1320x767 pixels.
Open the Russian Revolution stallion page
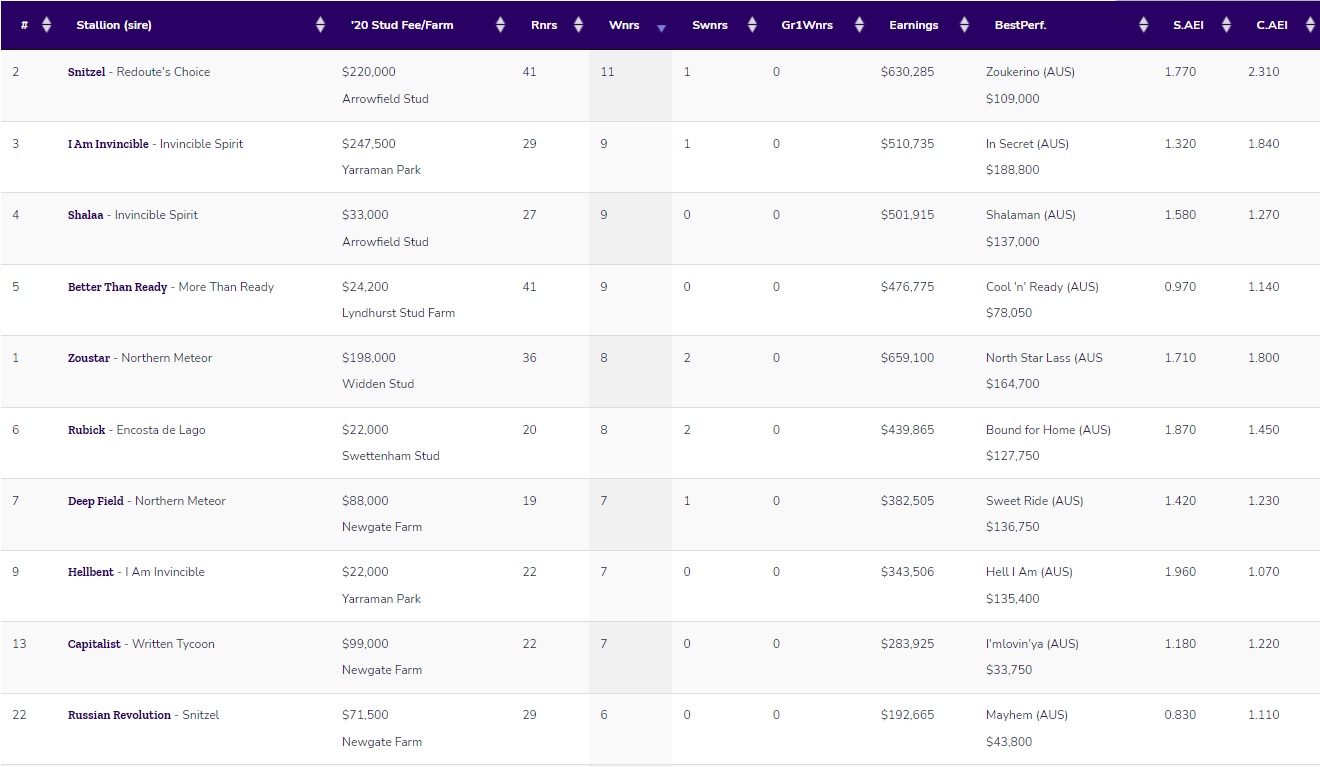tap(120, 715)
